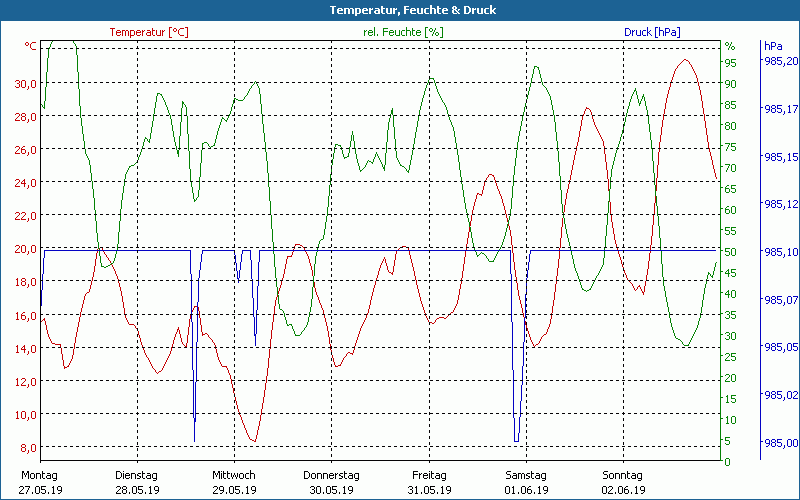Click the green % unit label on humidity axis
Image resolution: width=800 pixels, height=500 pixels.
729,46
